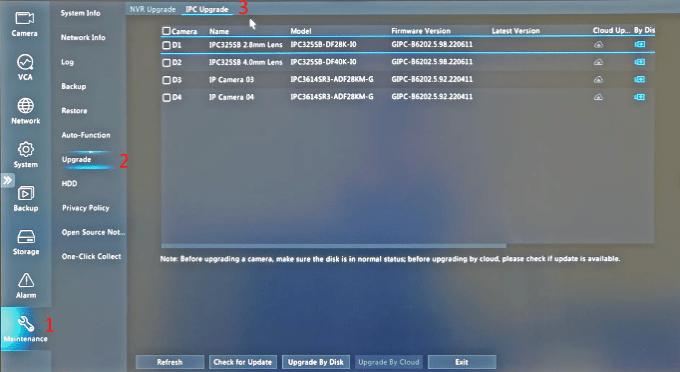
Task: Open the HDD maintenance menu item
Action: click(x=69, y=183)
